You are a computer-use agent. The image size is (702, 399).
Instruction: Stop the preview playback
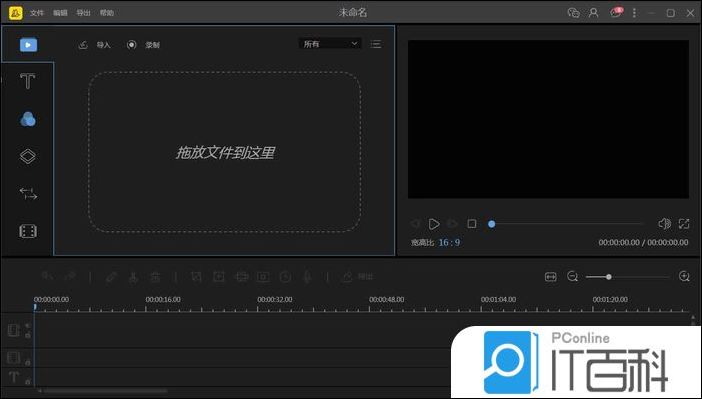(x=472, y=223)
